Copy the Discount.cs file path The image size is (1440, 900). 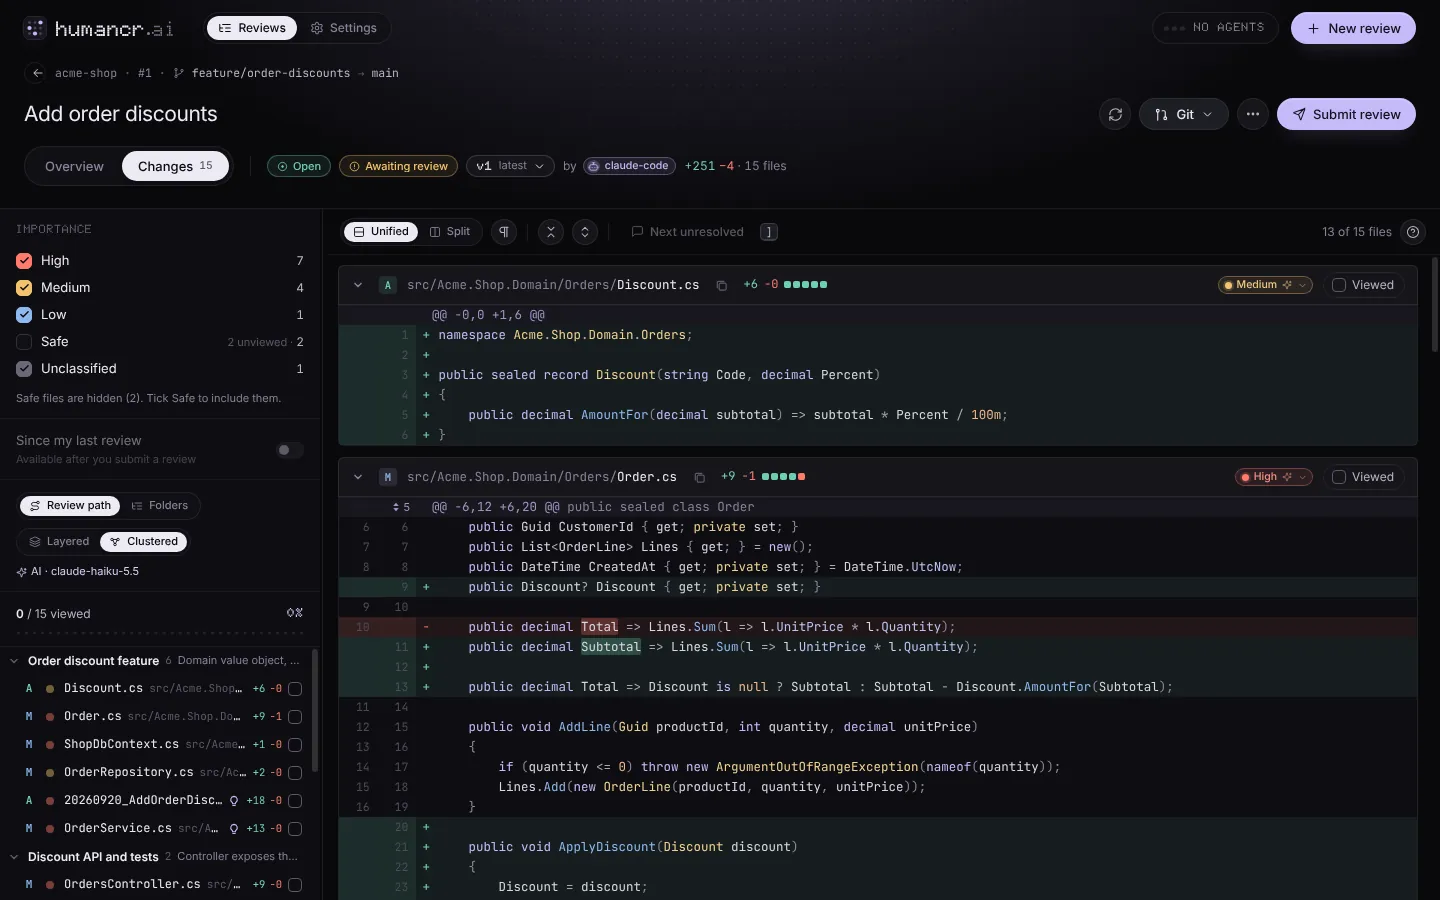721,285
